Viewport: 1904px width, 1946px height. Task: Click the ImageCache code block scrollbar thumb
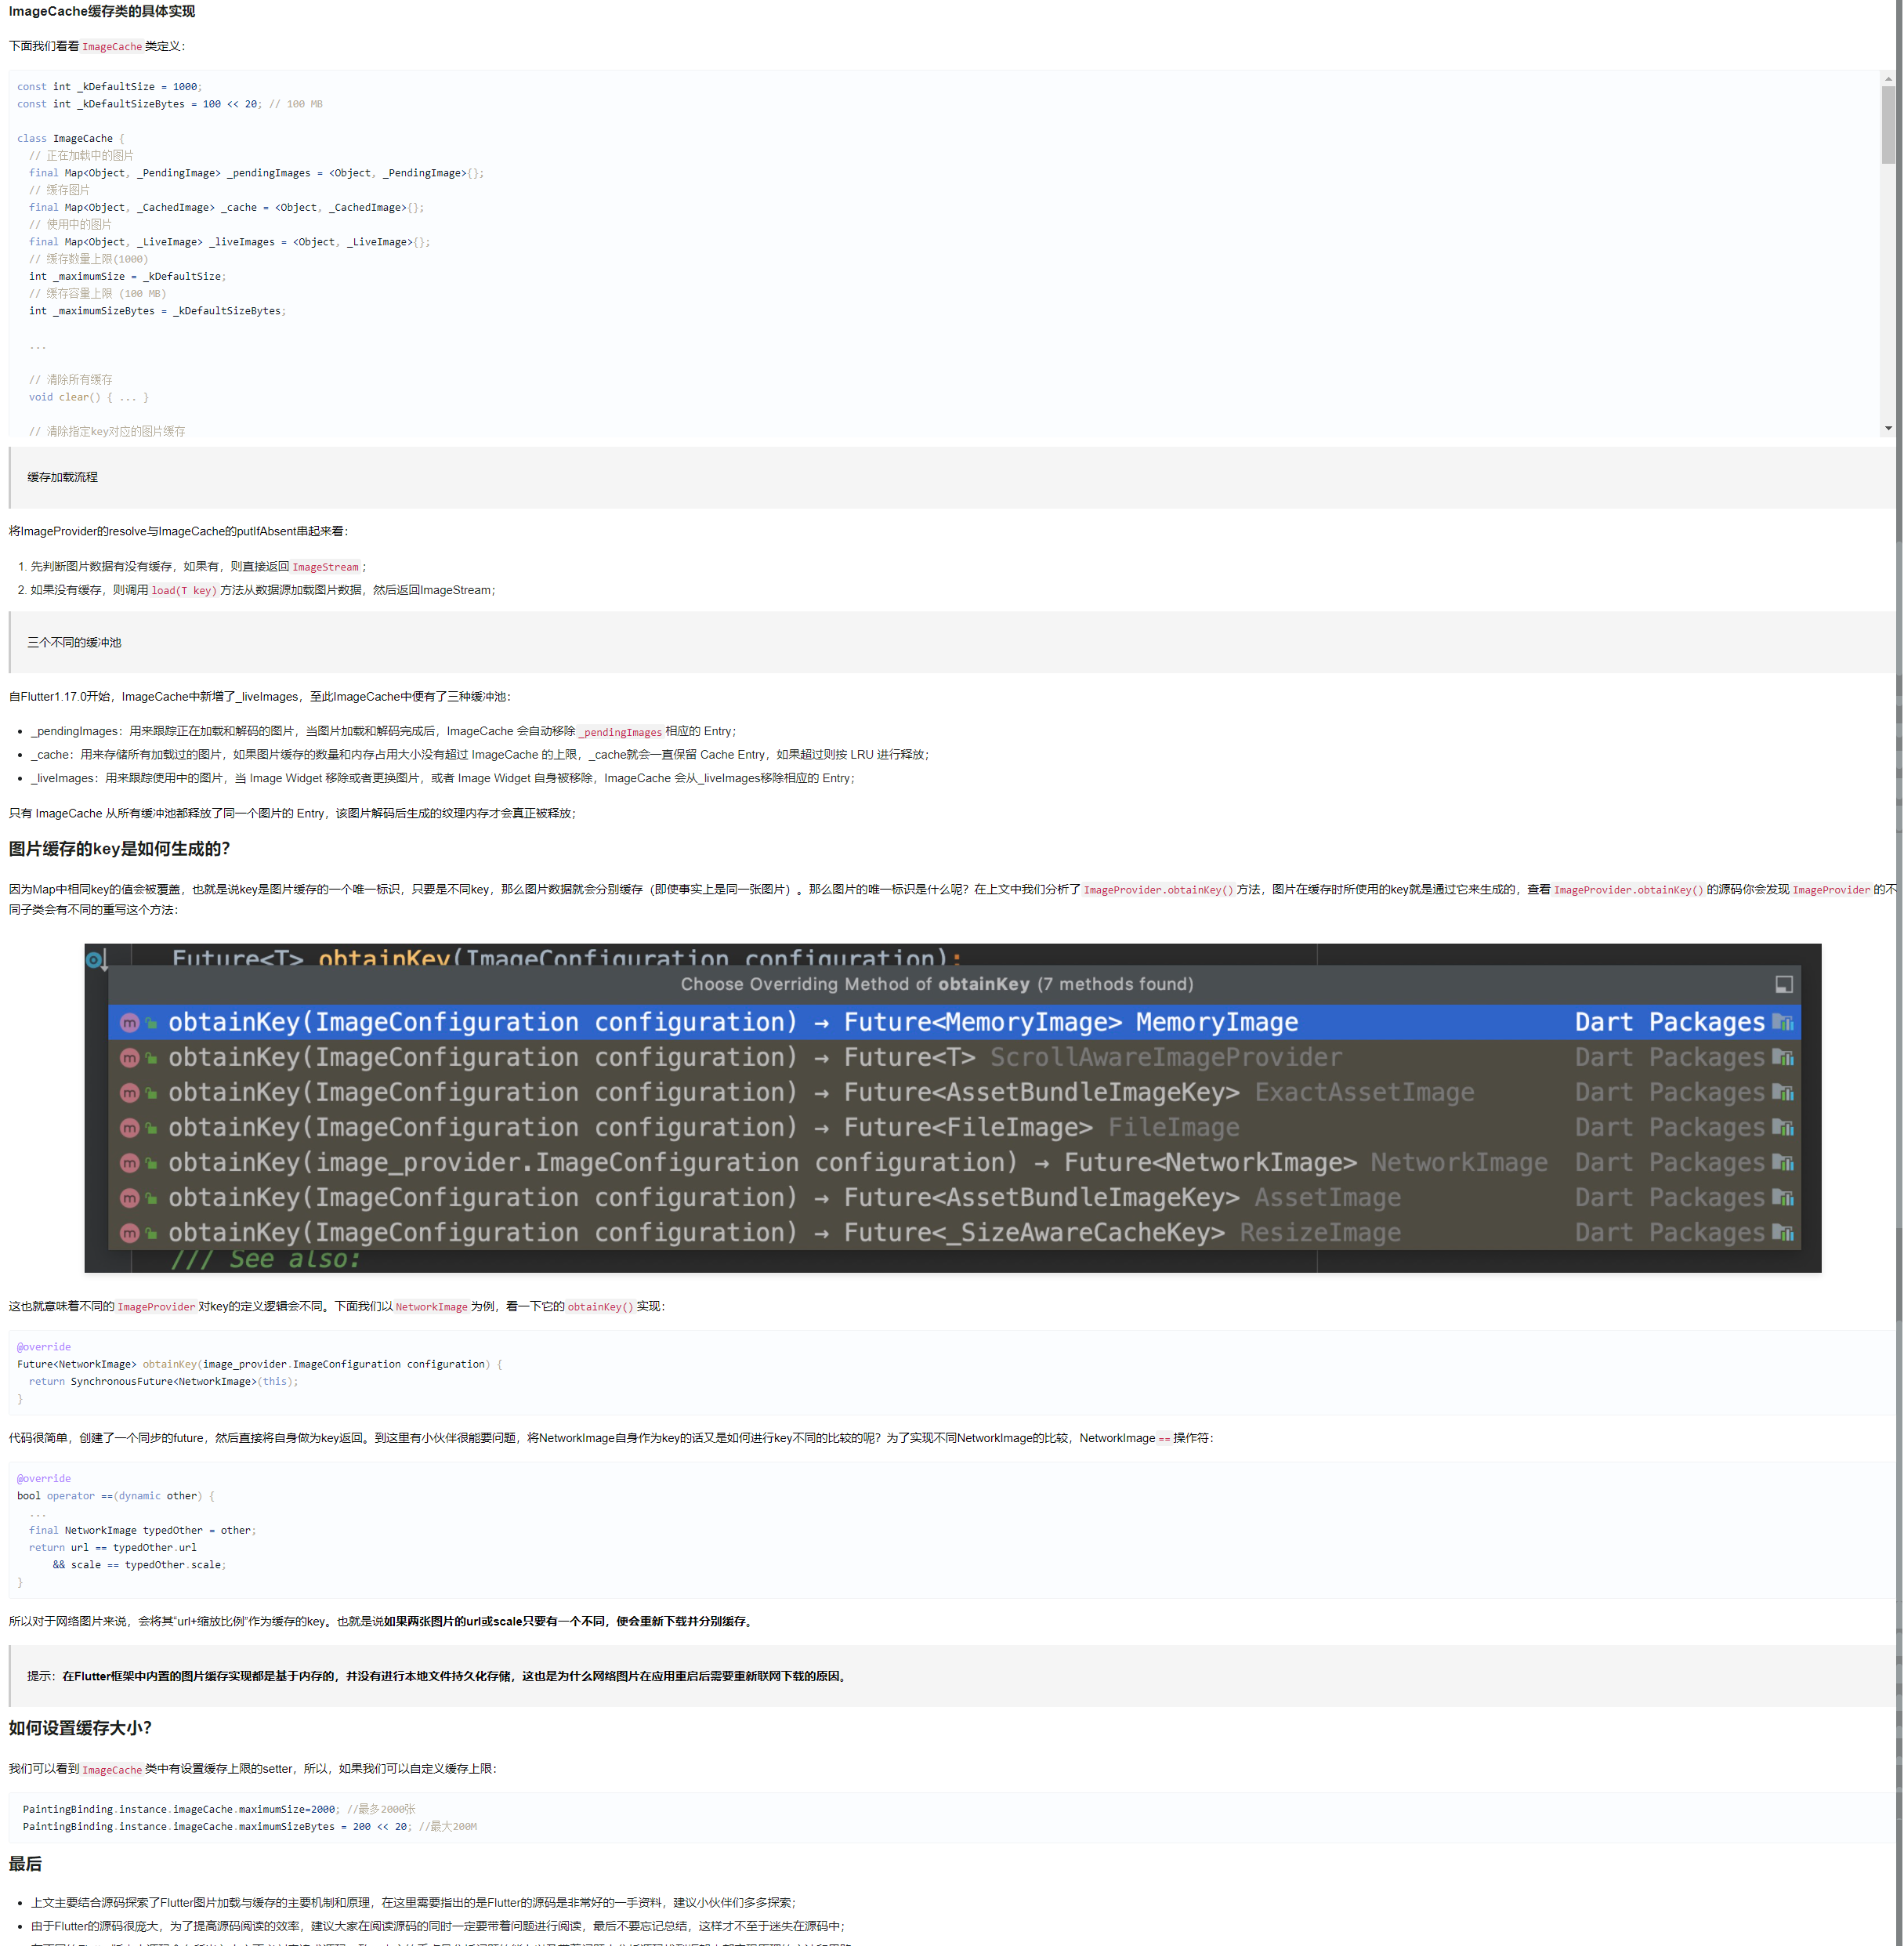(1887, 124)
